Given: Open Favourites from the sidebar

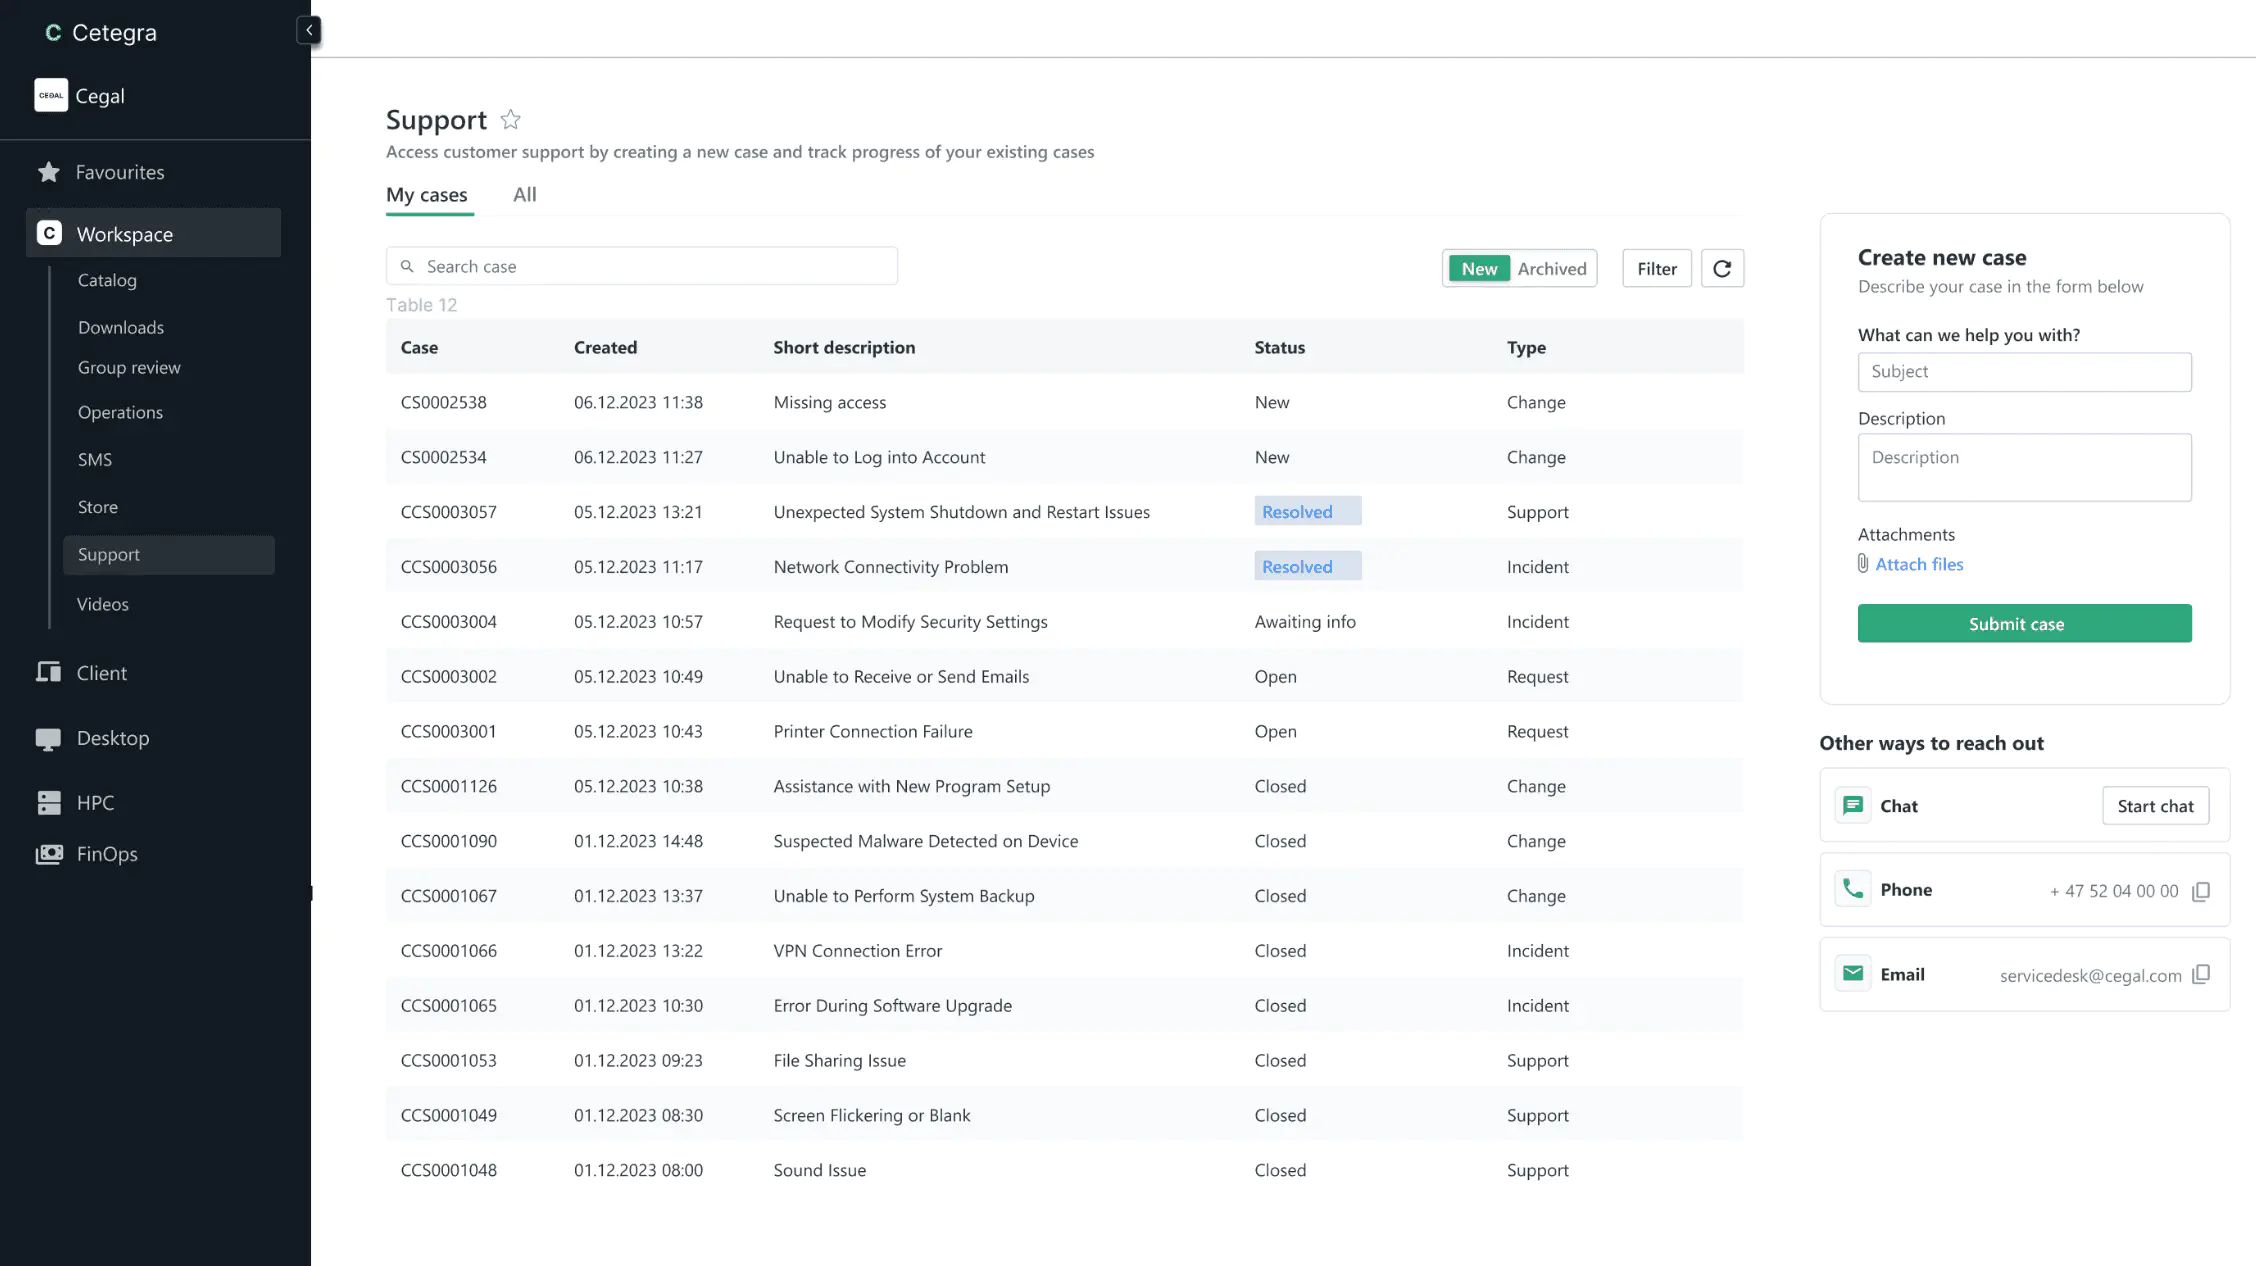Looking at the screenshot, I should pos(120,172).
